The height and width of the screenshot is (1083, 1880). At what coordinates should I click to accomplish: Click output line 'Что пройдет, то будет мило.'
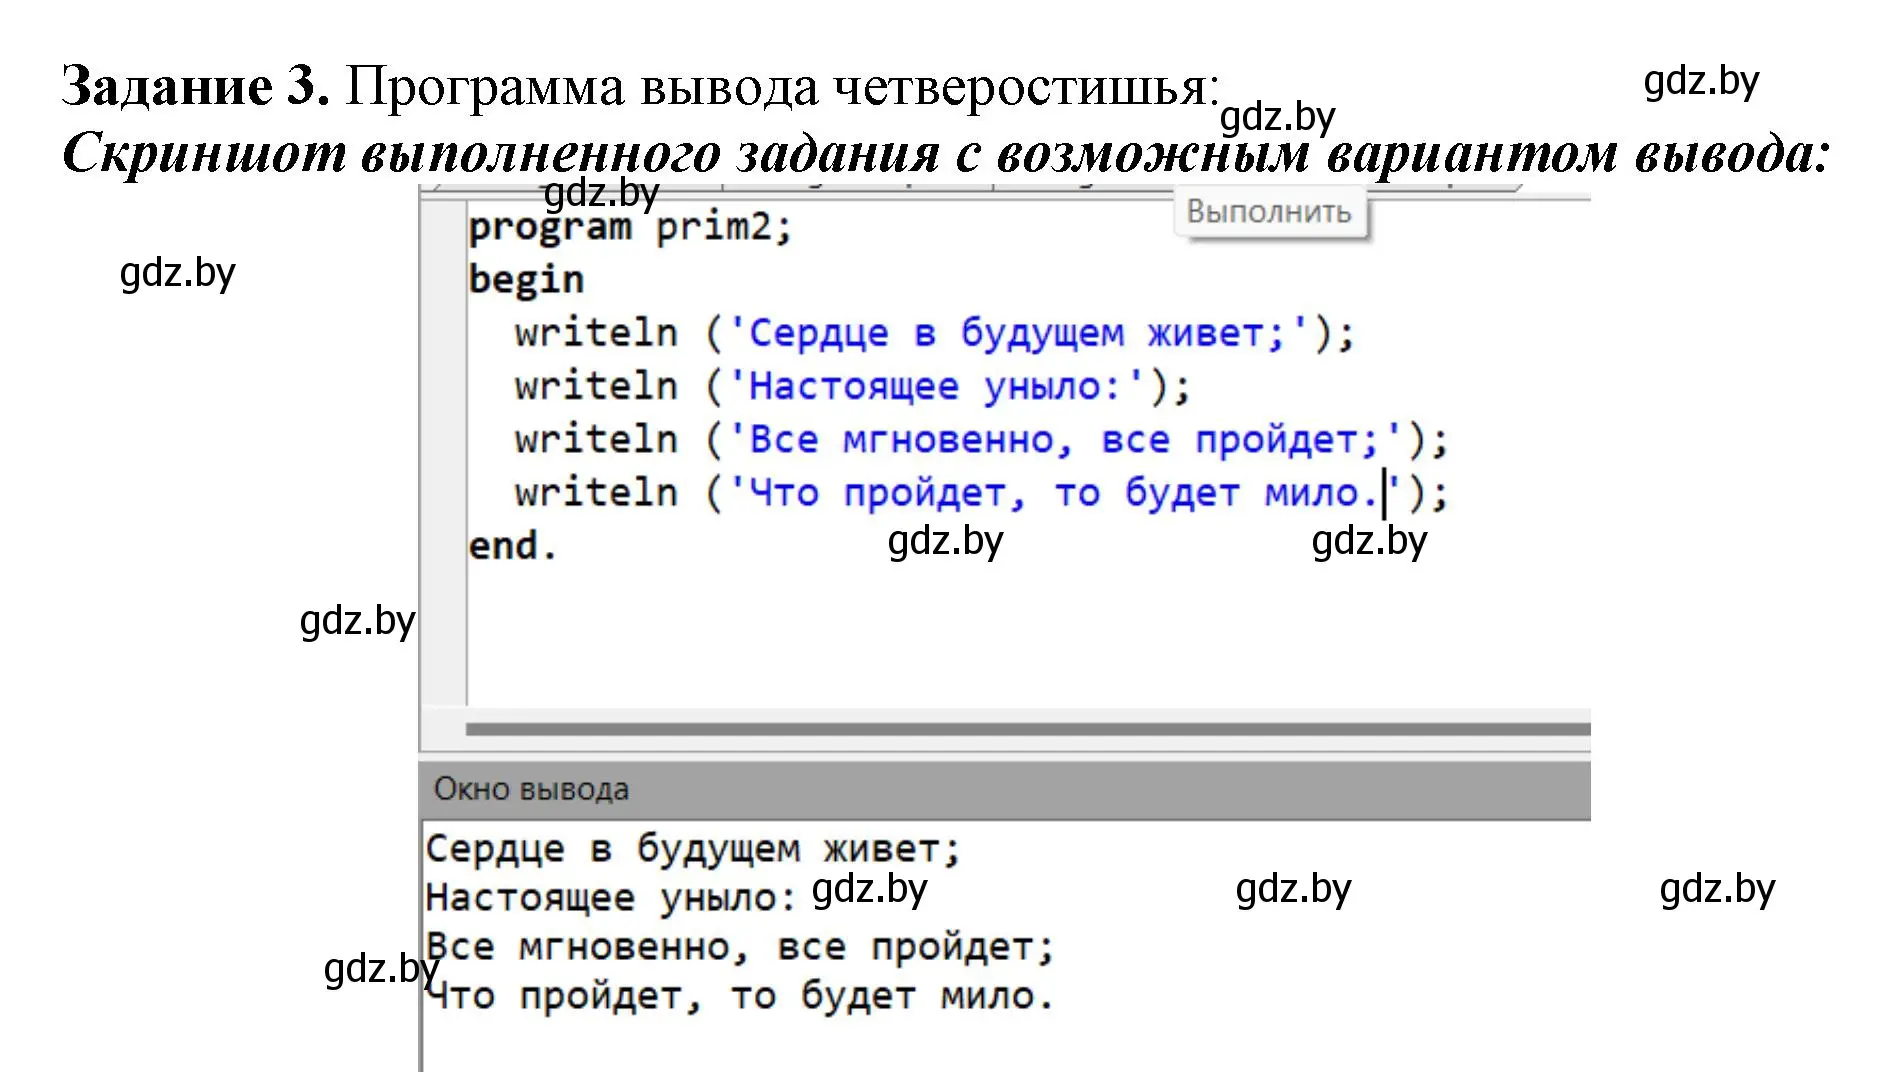click(740, 996)
